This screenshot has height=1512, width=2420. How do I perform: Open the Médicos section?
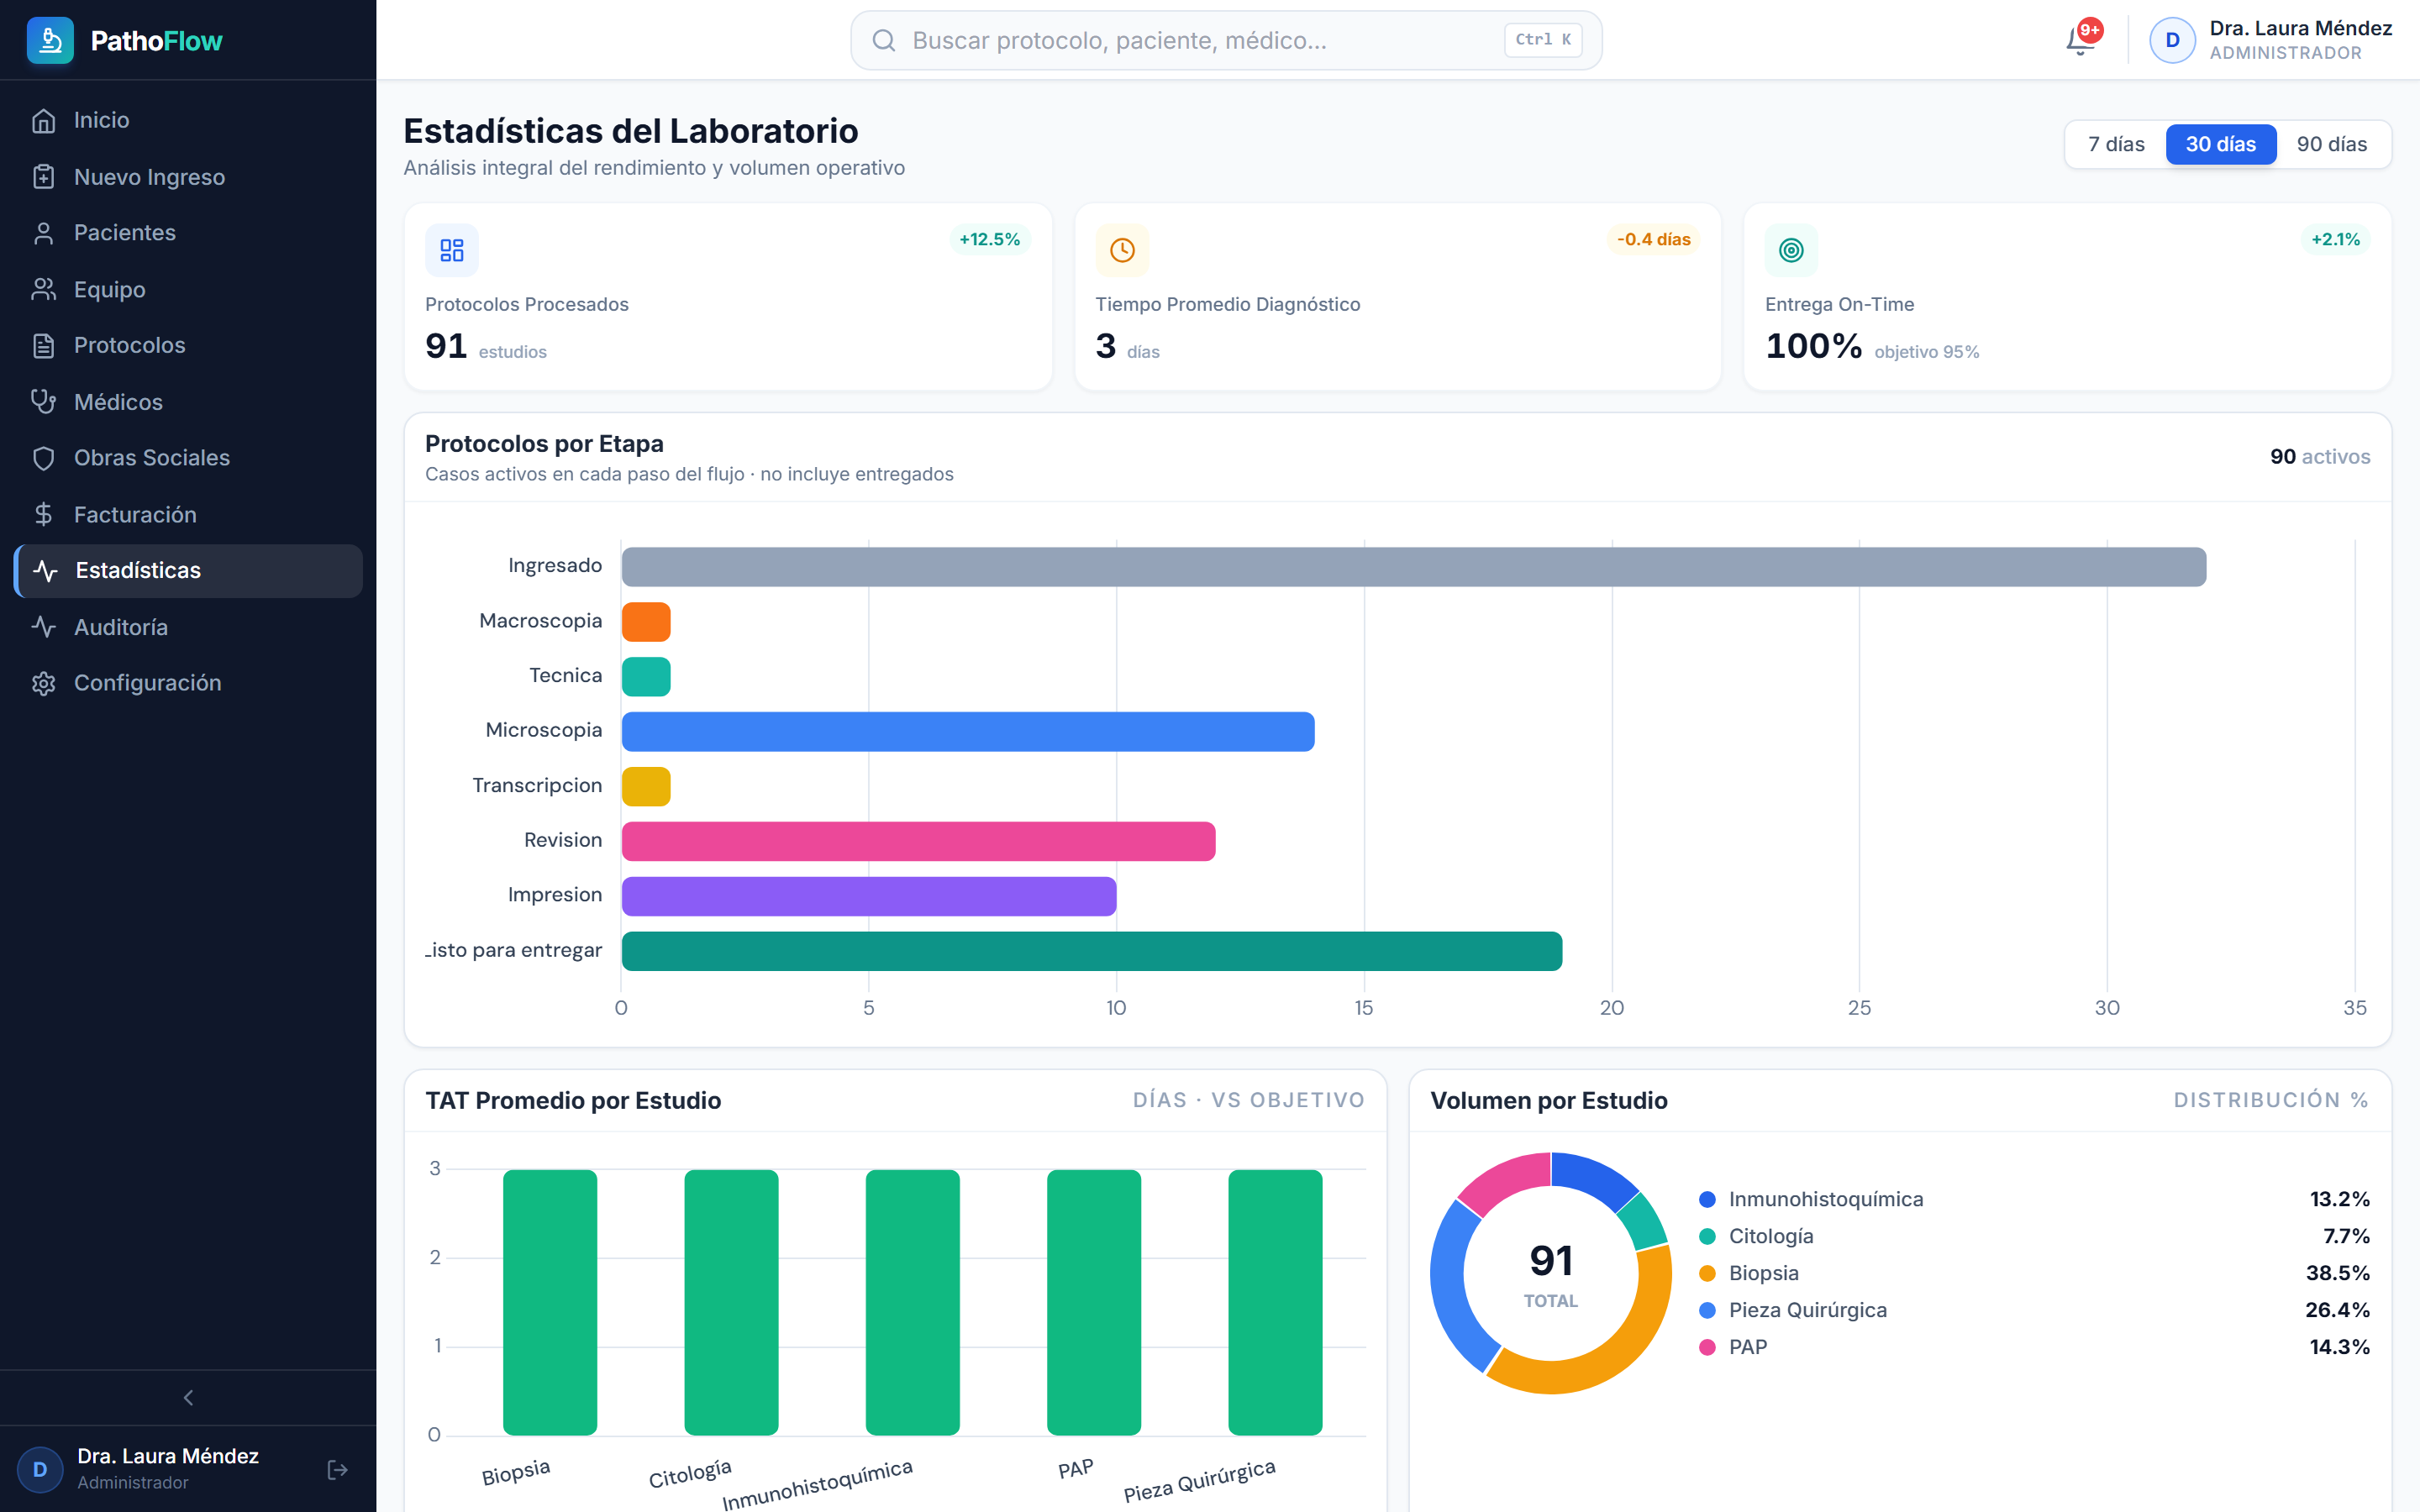point(188,402)
